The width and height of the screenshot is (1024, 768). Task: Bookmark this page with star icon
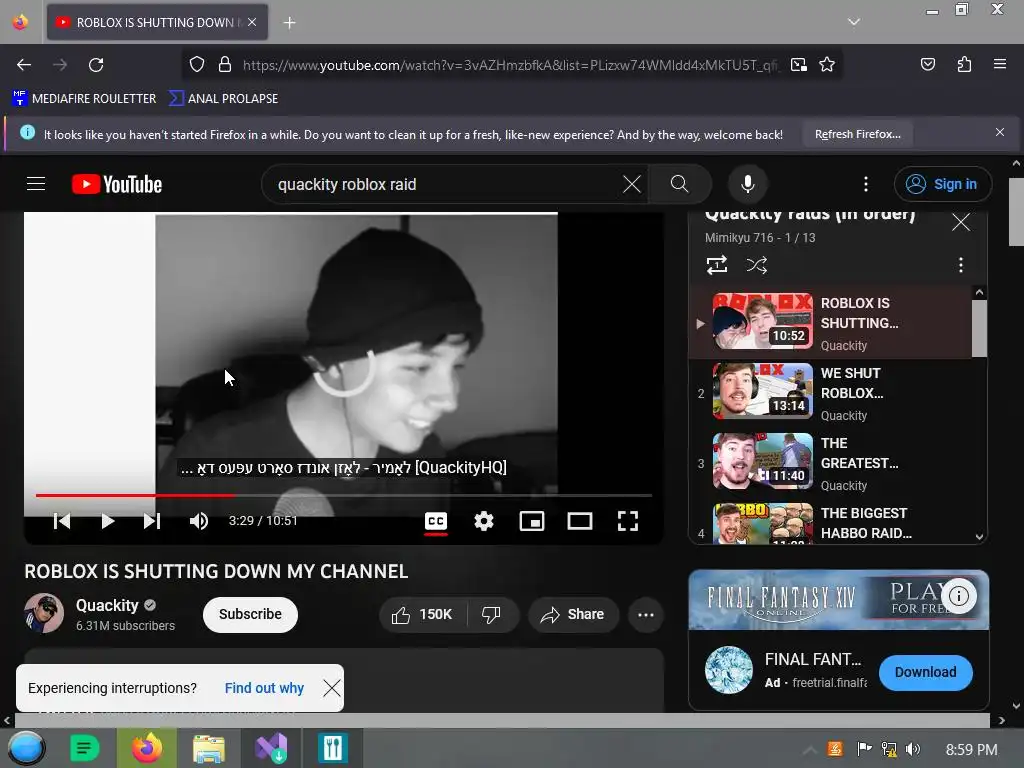(x=827, y=65)
